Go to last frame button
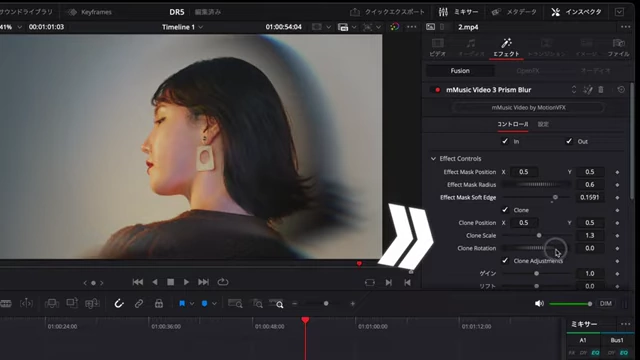Viewport: 640px width, 360px height. pyautogui.click(x=203, y=282)
